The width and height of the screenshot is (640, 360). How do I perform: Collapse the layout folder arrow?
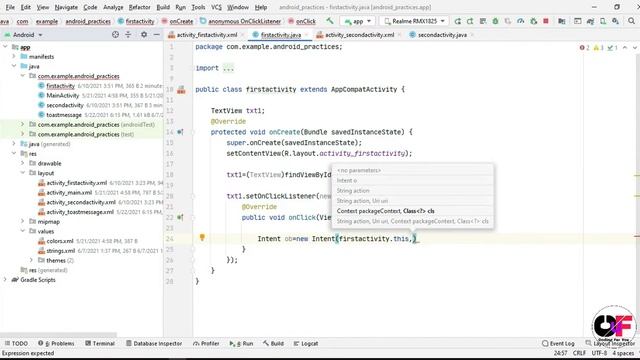click(22, 173)
